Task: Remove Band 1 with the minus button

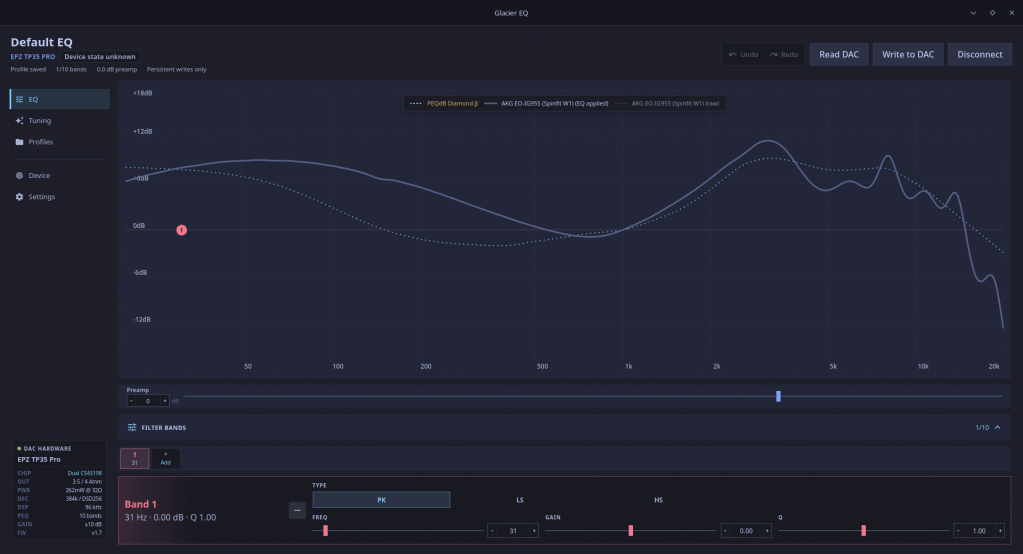Action: tap(297, 510)
